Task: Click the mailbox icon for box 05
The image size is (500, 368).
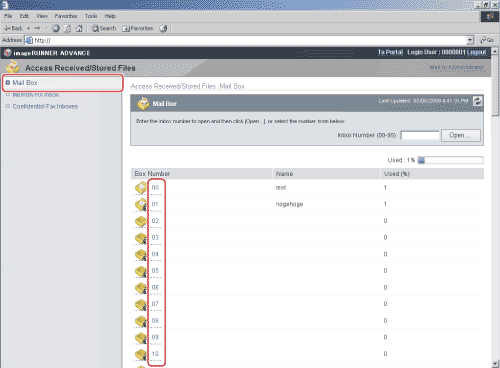Action: 141,271
